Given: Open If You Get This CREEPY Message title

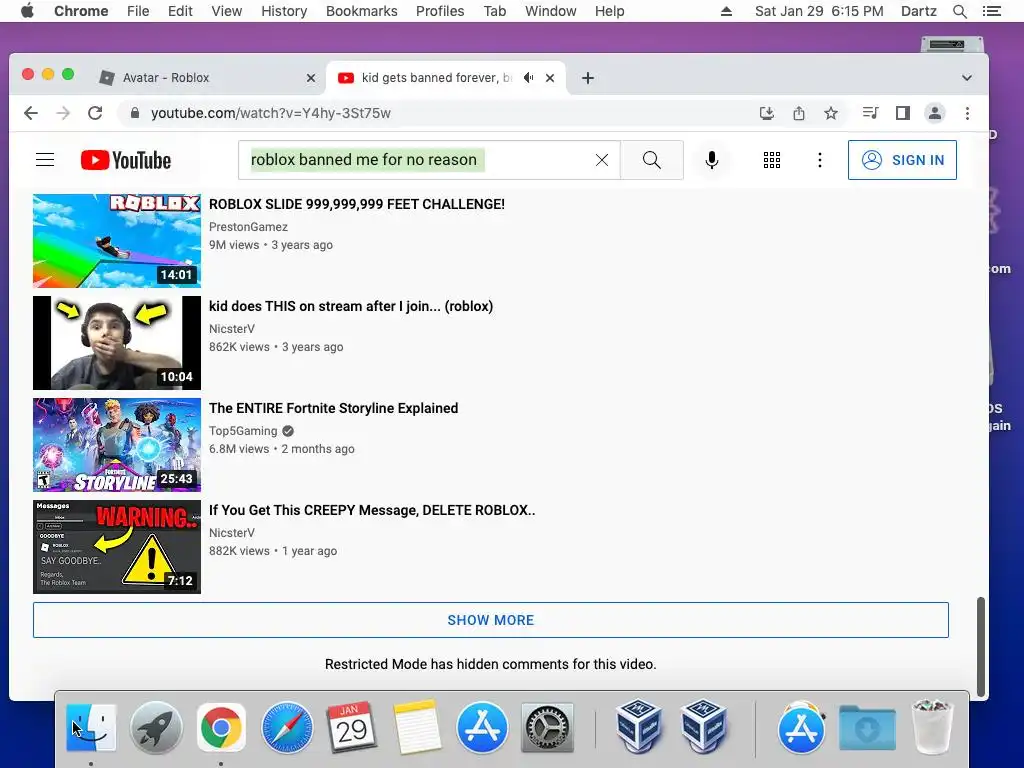Looking at the screenshot, I should pos(372,510).
